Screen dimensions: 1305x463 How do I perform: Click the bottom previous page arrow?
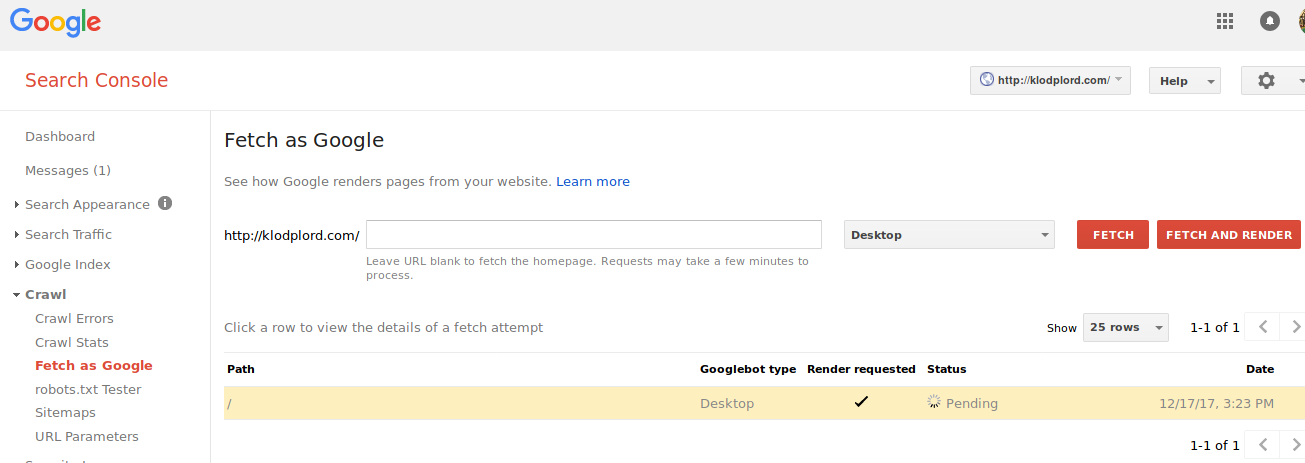[1263, 445]
